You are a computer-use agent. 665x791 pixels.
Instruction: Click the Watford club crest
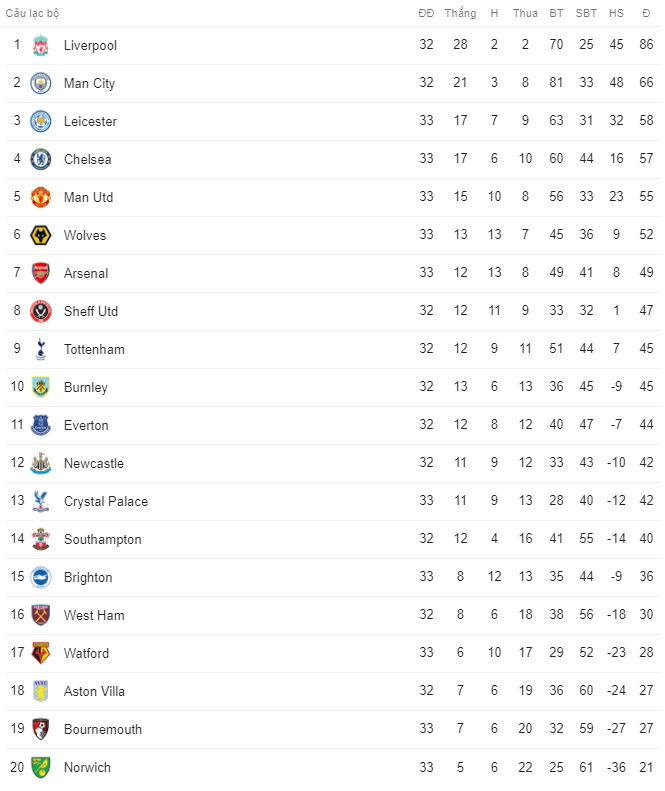(41, 653)
